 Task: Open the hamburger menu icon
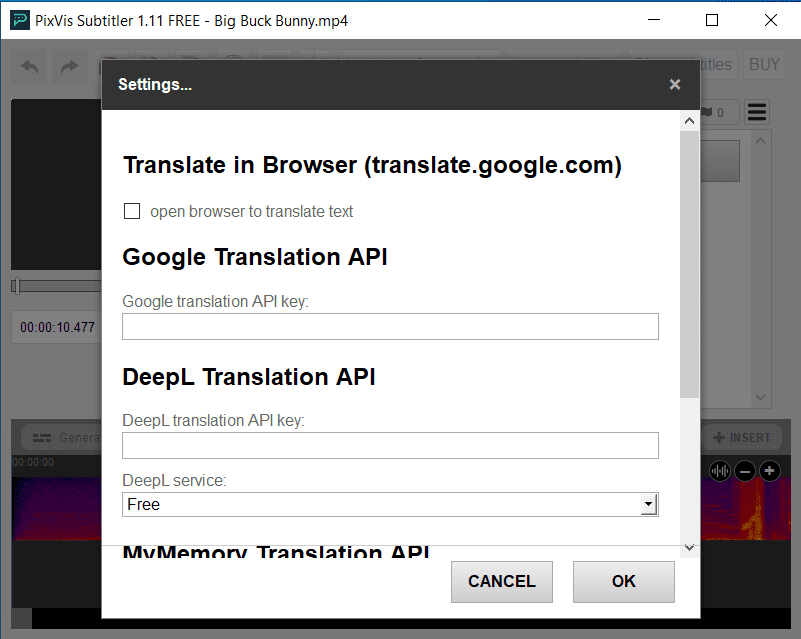coord(757,112)
